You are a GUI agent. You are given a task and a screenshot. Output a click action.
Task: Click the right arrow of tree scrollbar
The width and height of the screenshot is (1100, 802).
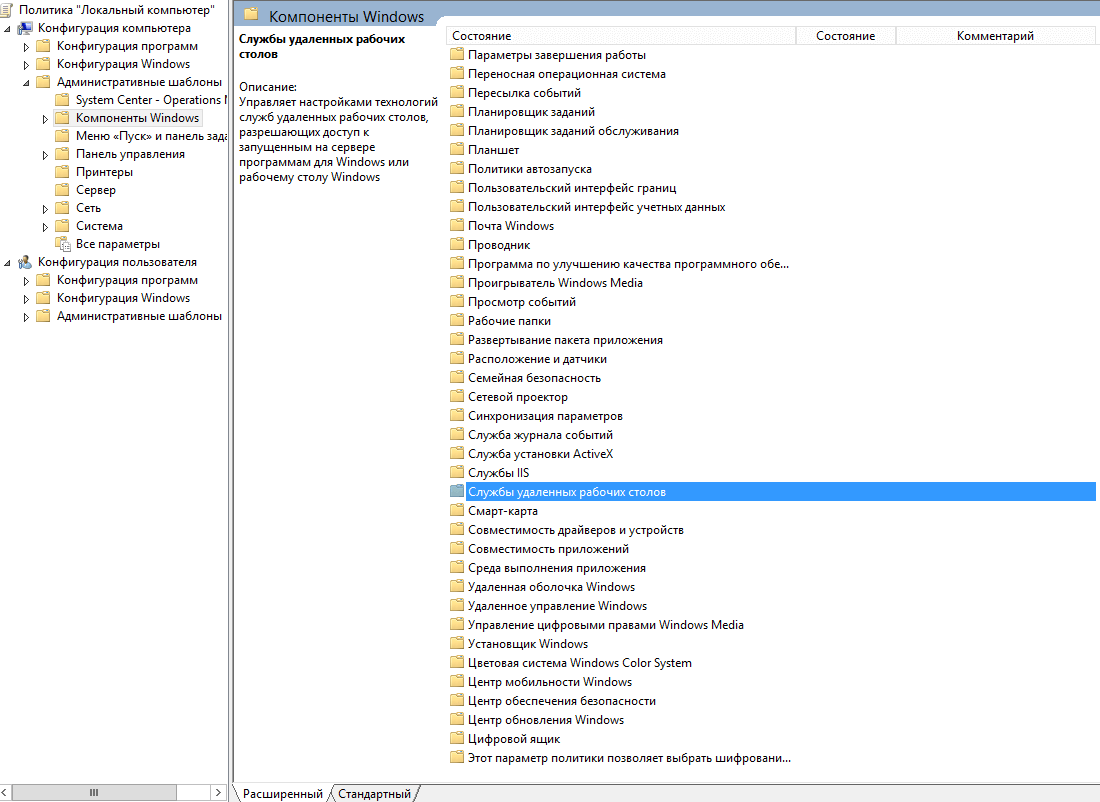(x=218, y=793)
